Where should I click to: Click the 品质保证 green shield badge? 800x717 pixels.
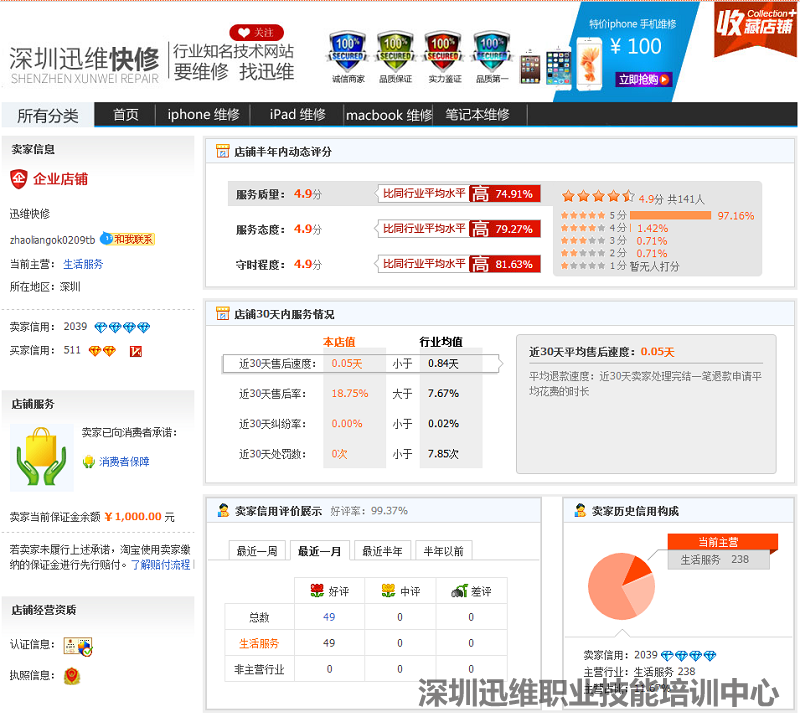coord(395,57)
